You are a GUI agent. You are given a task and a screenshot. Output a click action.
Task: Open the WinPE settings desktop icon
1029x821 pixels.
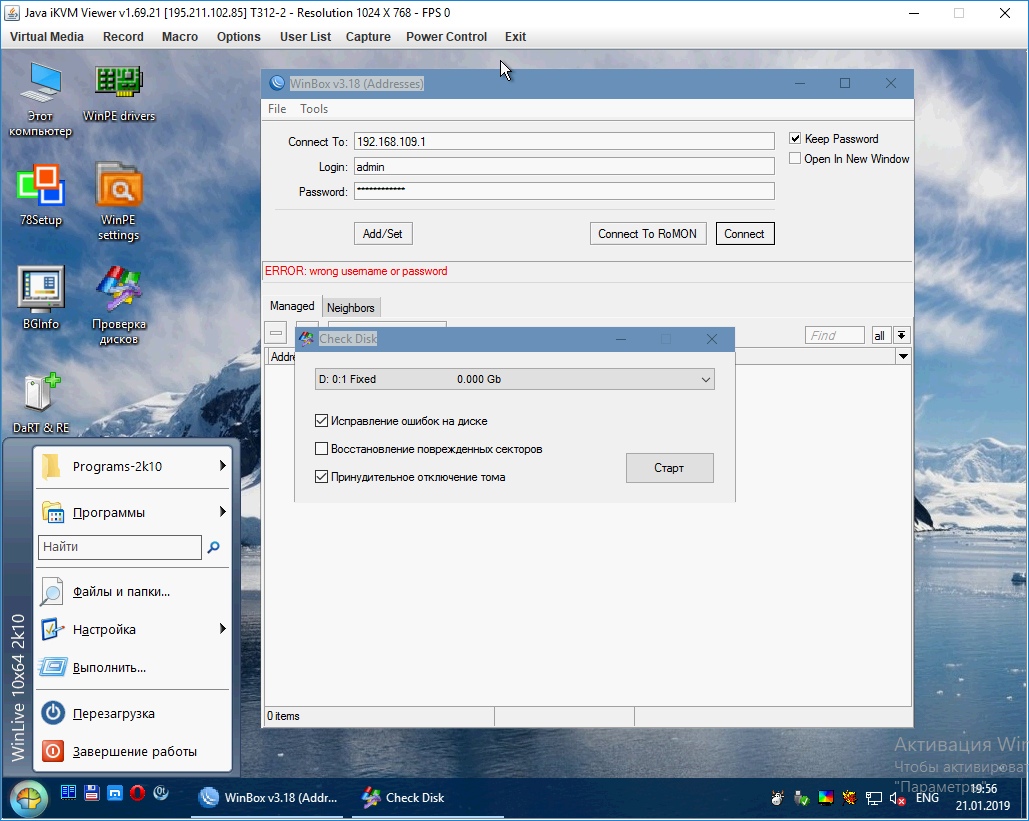tap(119, 202)
